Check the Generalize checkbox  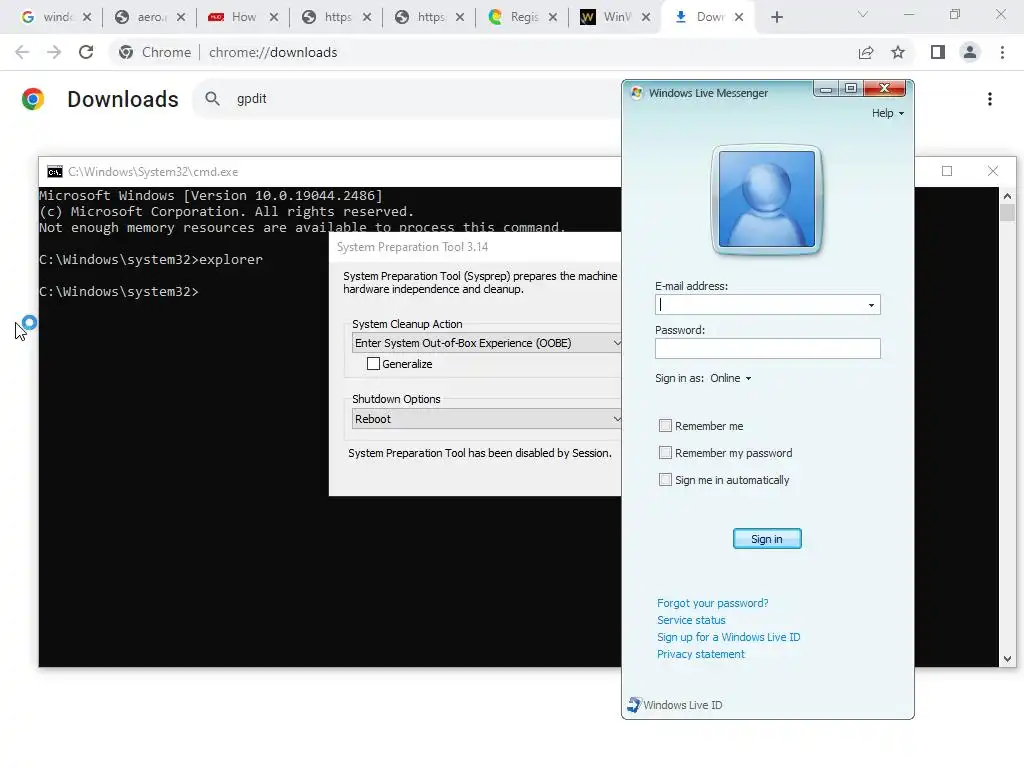click(374, 364)
